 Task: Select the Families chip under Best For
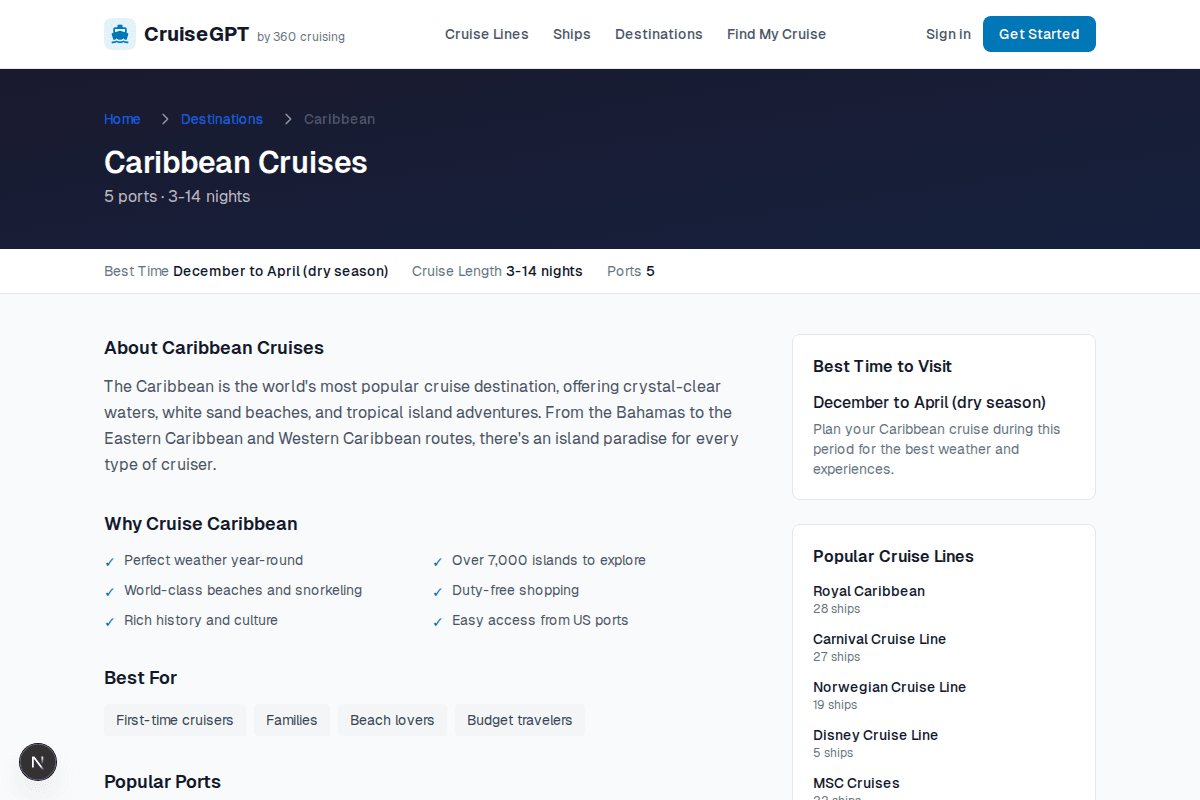click(291, 720)
